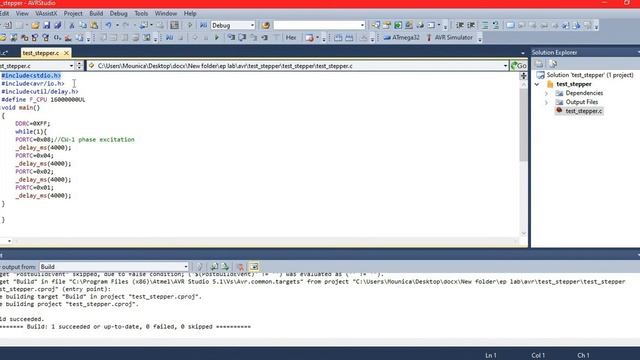The width and height of the screenshot is (640, 360).
Task: Open the Debug configuration dropdown
Action: coord(252,25)
